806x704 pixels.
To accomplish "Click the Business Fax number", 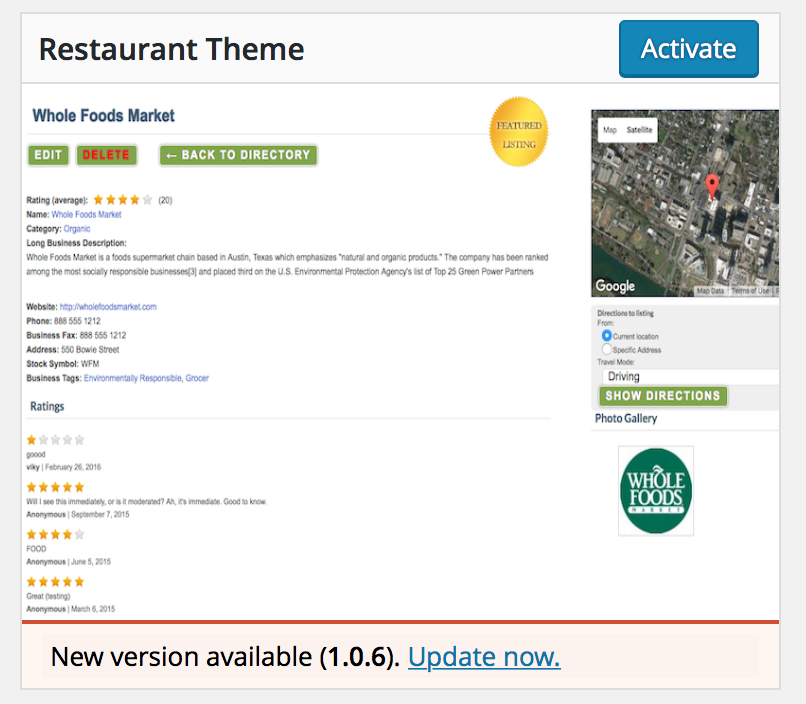I will (103, 336).
